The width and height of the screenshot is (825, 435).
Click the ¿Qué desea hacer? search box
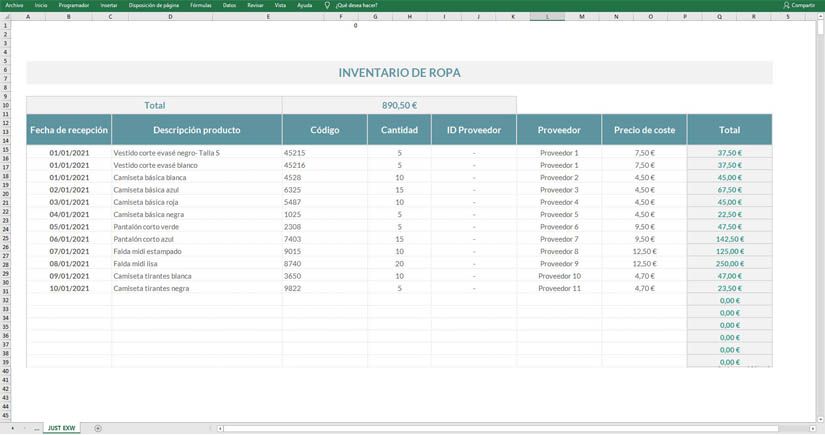pos(357,5)
